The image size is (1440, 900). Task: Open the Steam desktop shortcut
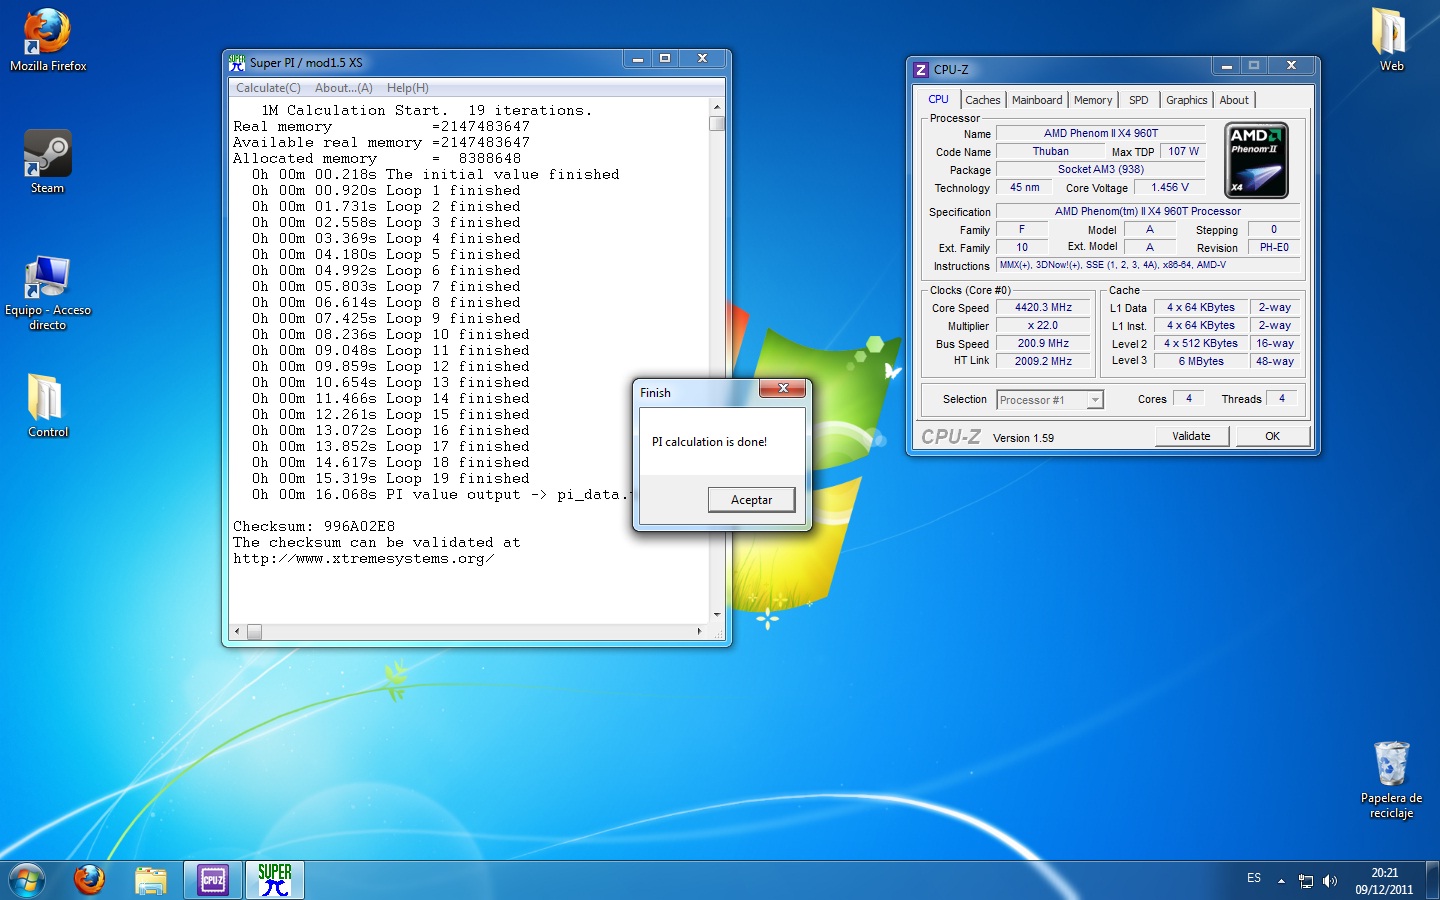pyautogui.click(x=48, y=161)
